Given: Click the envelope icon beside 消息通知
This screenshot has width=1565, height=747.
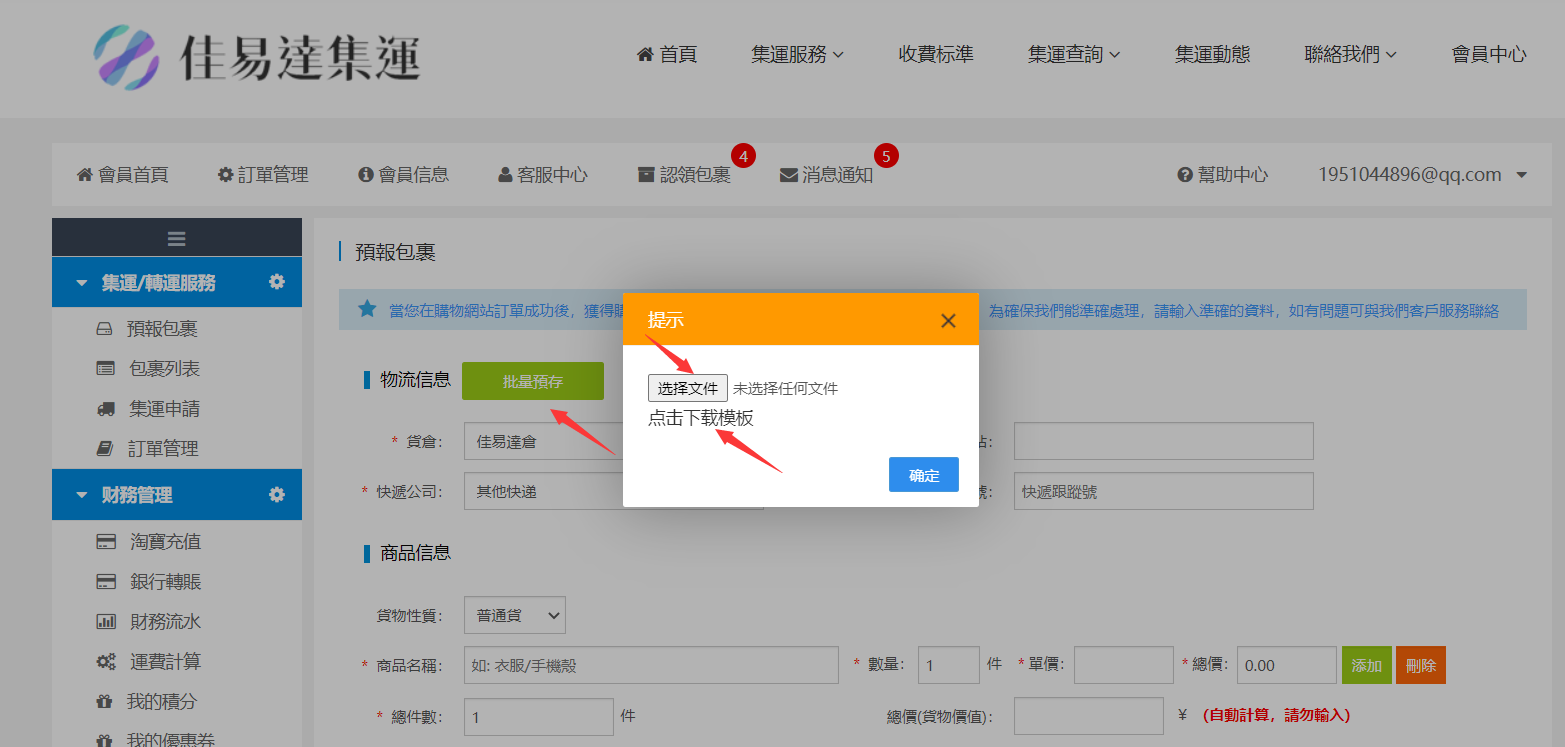Looking at the screenshot, I should (789, 175).
